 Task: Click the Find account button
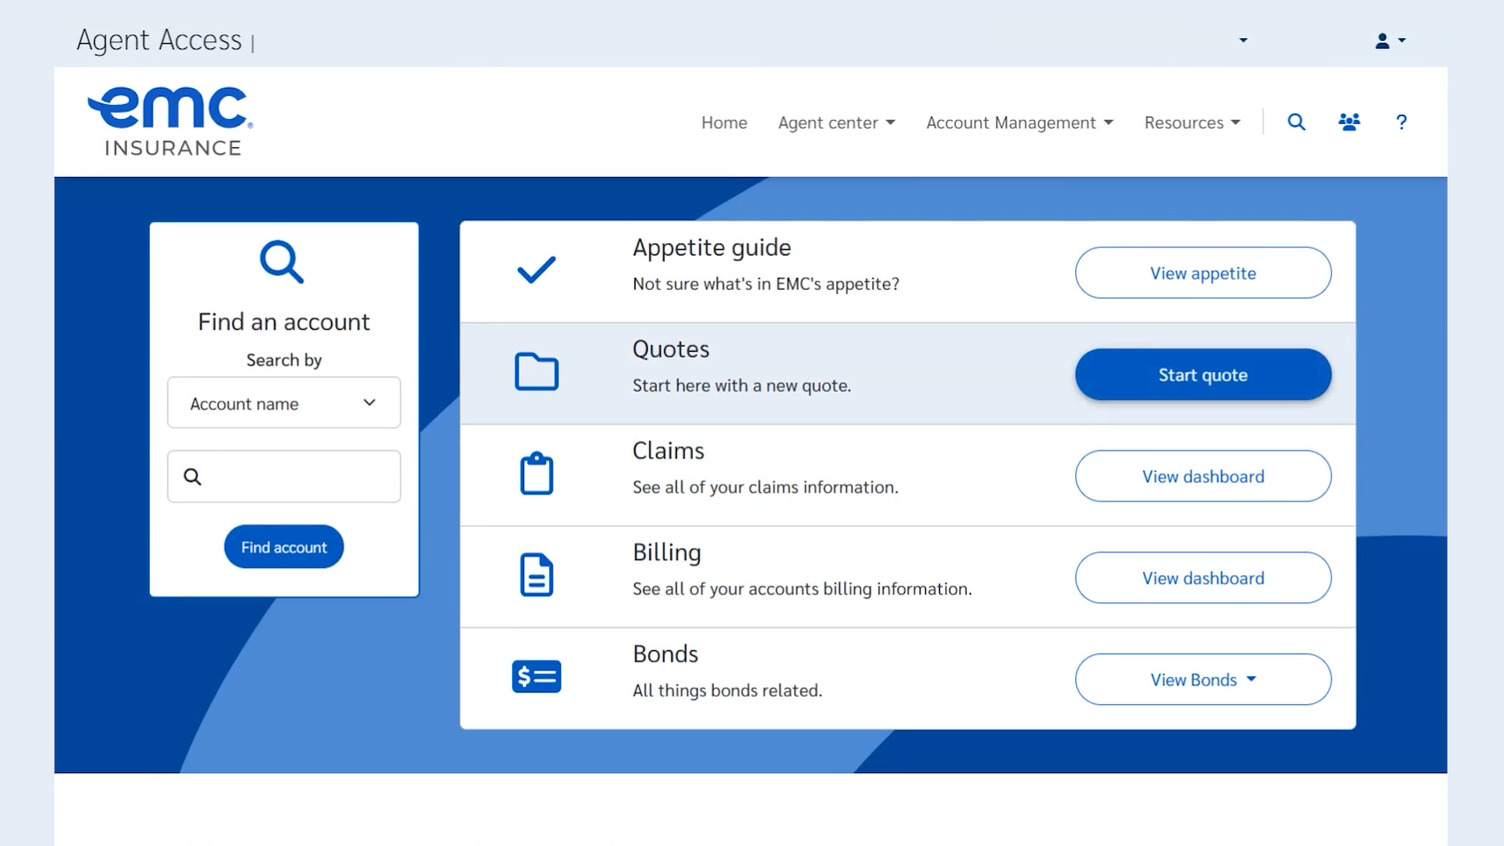coord(284,547)
